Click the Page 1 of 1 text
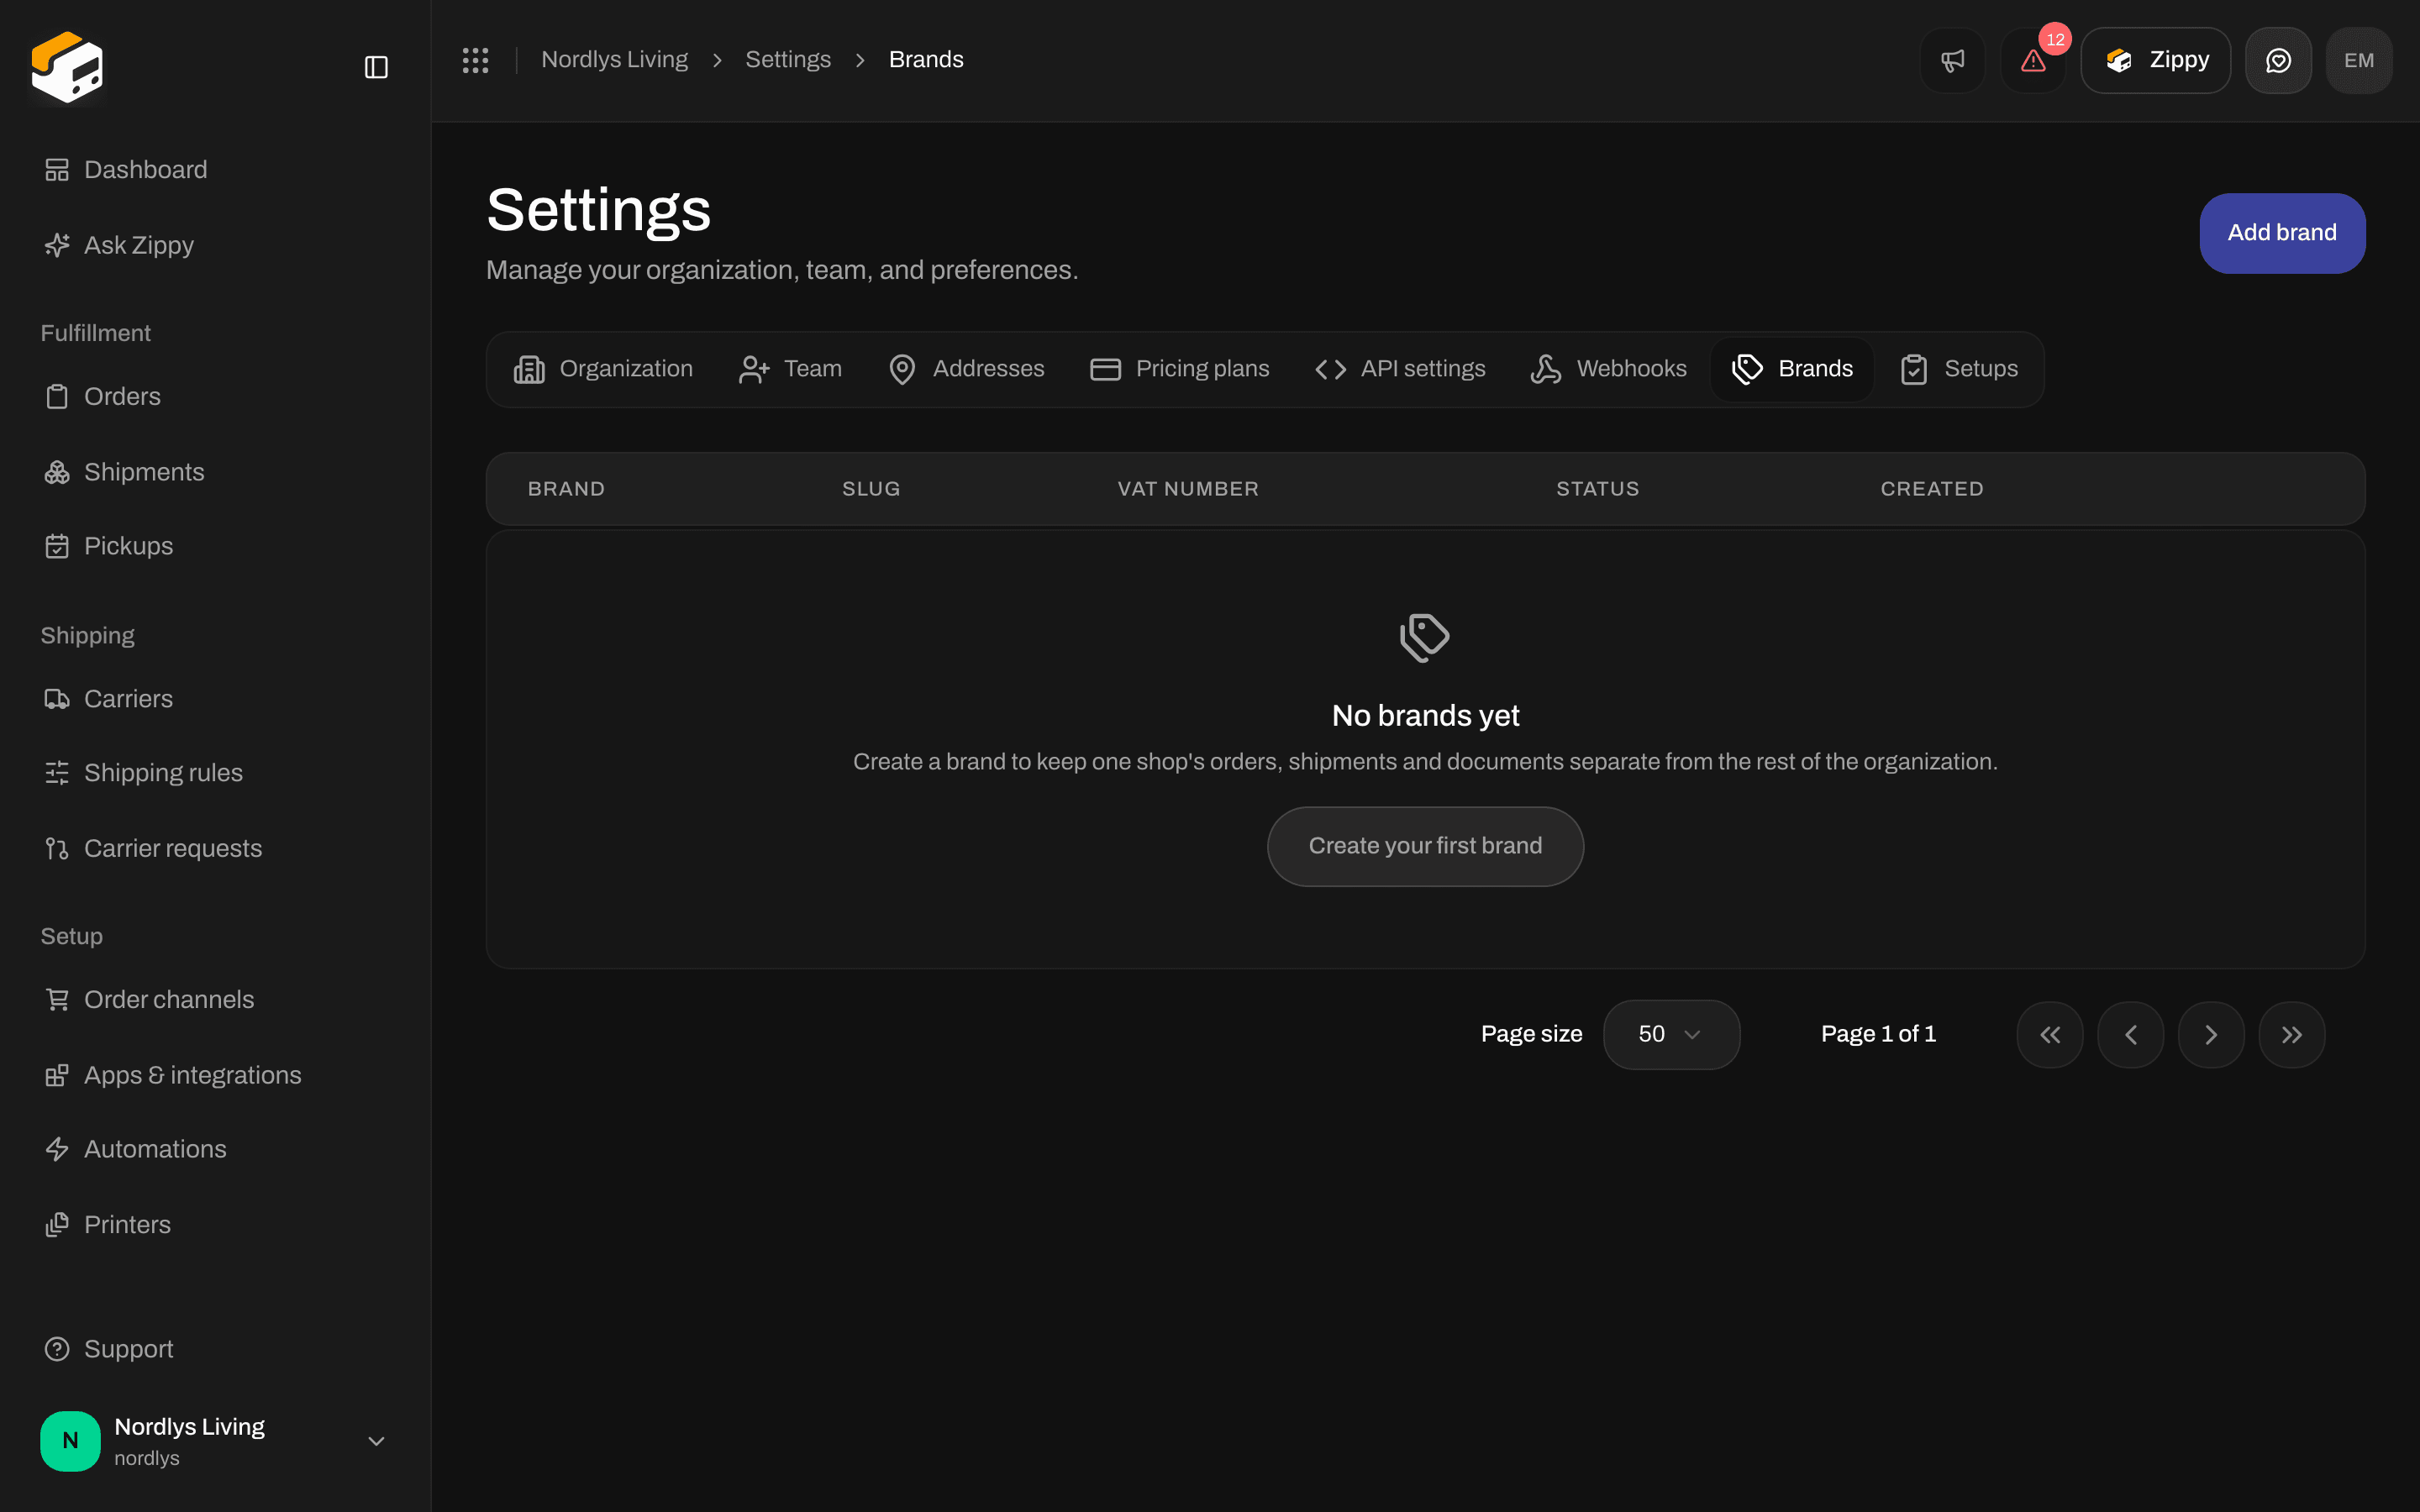Viewport: 2420px width, 1512px height. coord(1878,1034)
